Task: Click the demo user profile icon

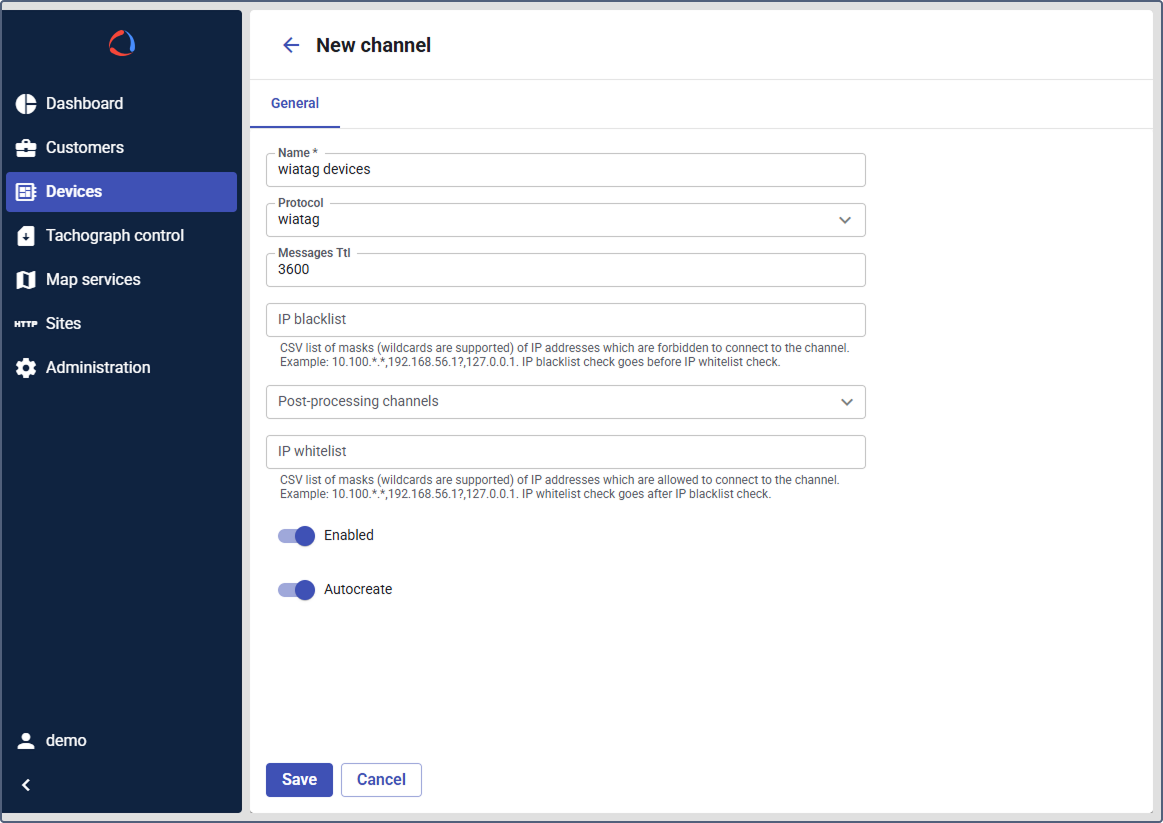Action: (26, 741)
